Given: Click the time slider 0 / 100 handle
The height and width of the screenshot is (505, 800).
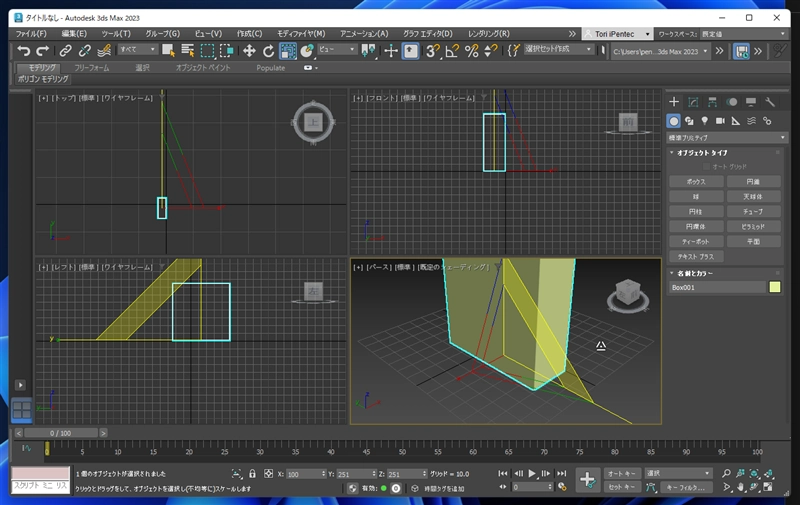Looking at the screenshot, I should click(61, 433).
